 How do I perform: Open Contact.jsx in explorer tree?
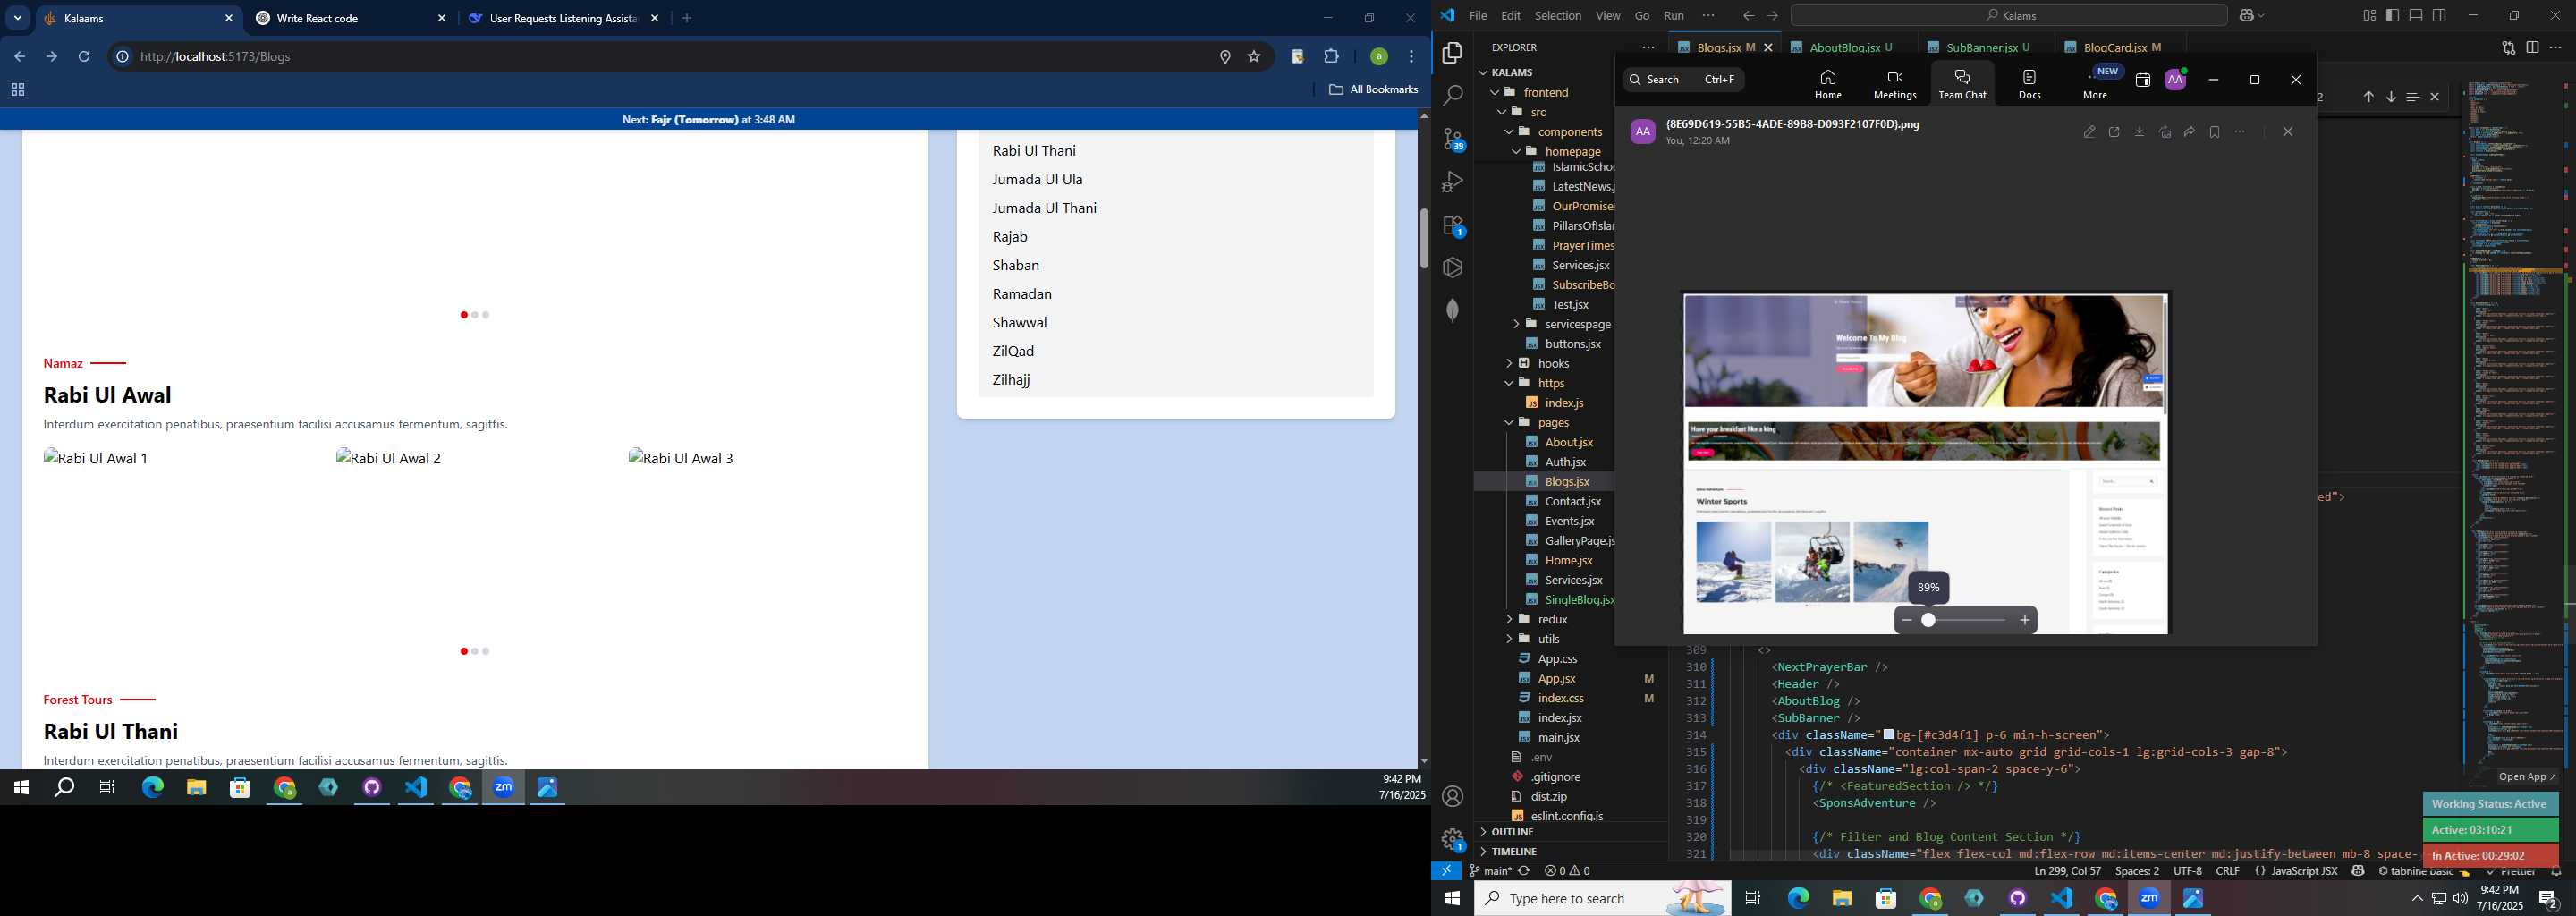pos(1572,501)
